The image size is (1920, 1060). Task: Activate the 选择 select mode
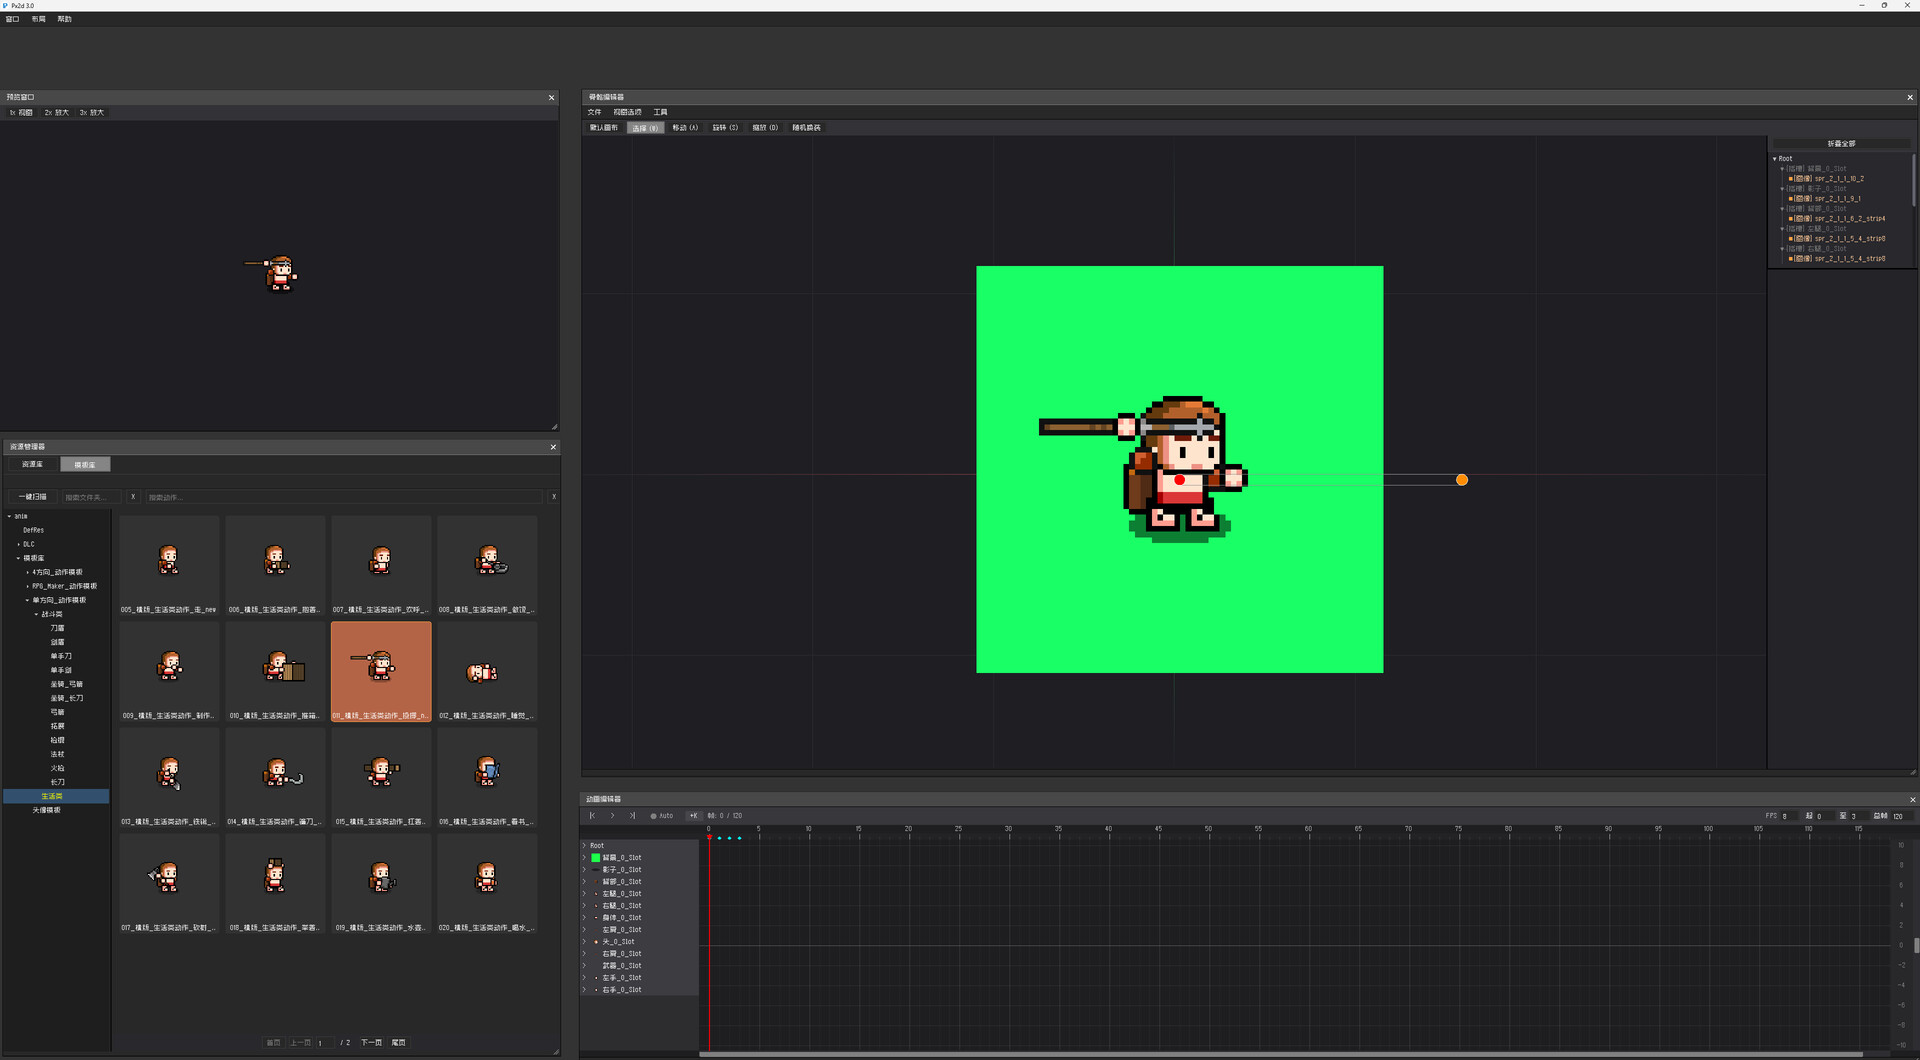645,128
